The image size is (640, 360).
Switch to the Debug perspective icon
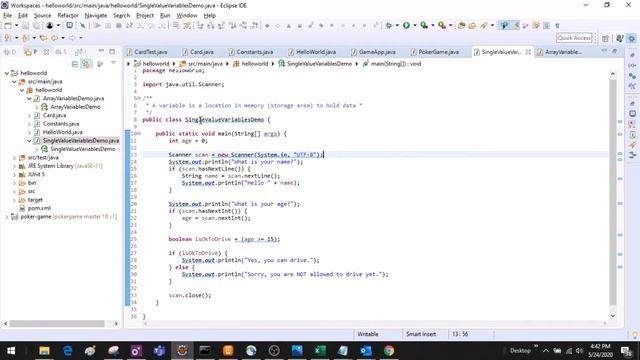pyautogui.click(x=632, y=38)
